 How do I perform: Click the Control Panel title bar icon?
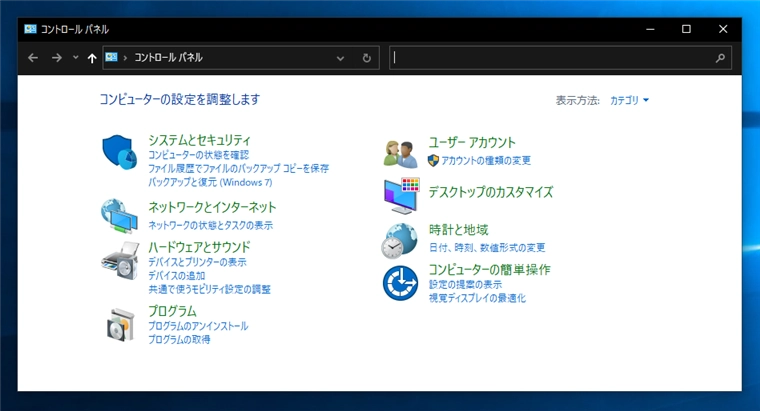[31, 29]
